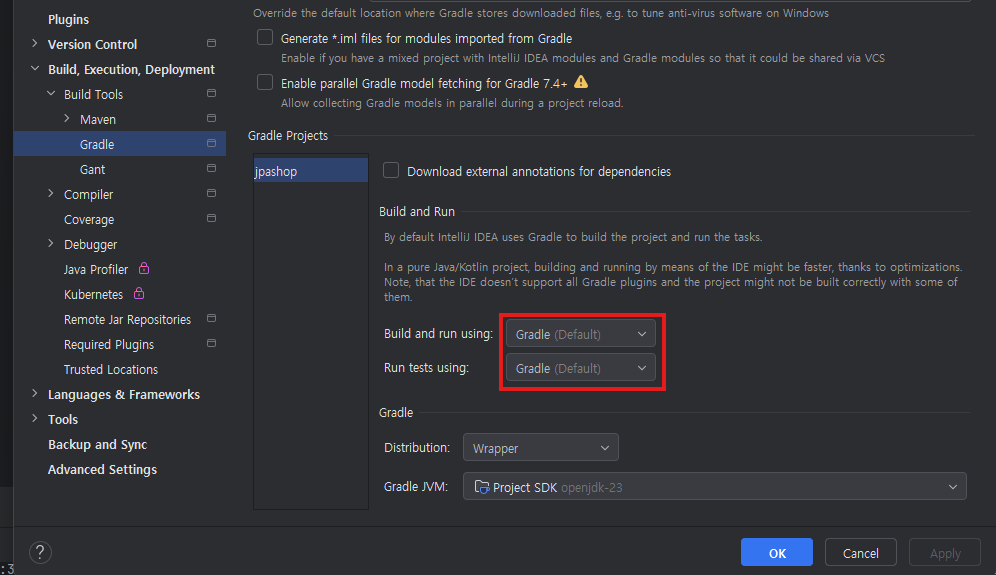Click the project-level icon beside Version Control
This screenshot has width=996, height=575.
point(212,43)
